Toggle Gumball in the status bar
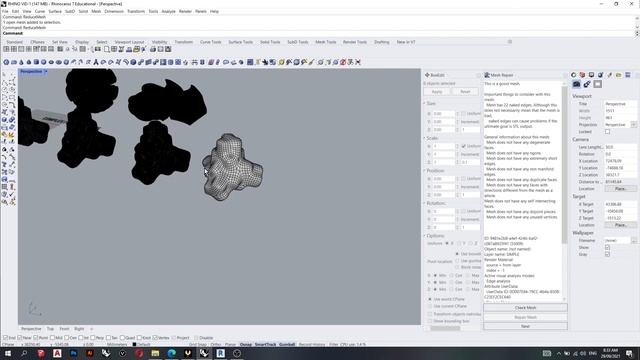The image size is (640, 360). [287, 344]
